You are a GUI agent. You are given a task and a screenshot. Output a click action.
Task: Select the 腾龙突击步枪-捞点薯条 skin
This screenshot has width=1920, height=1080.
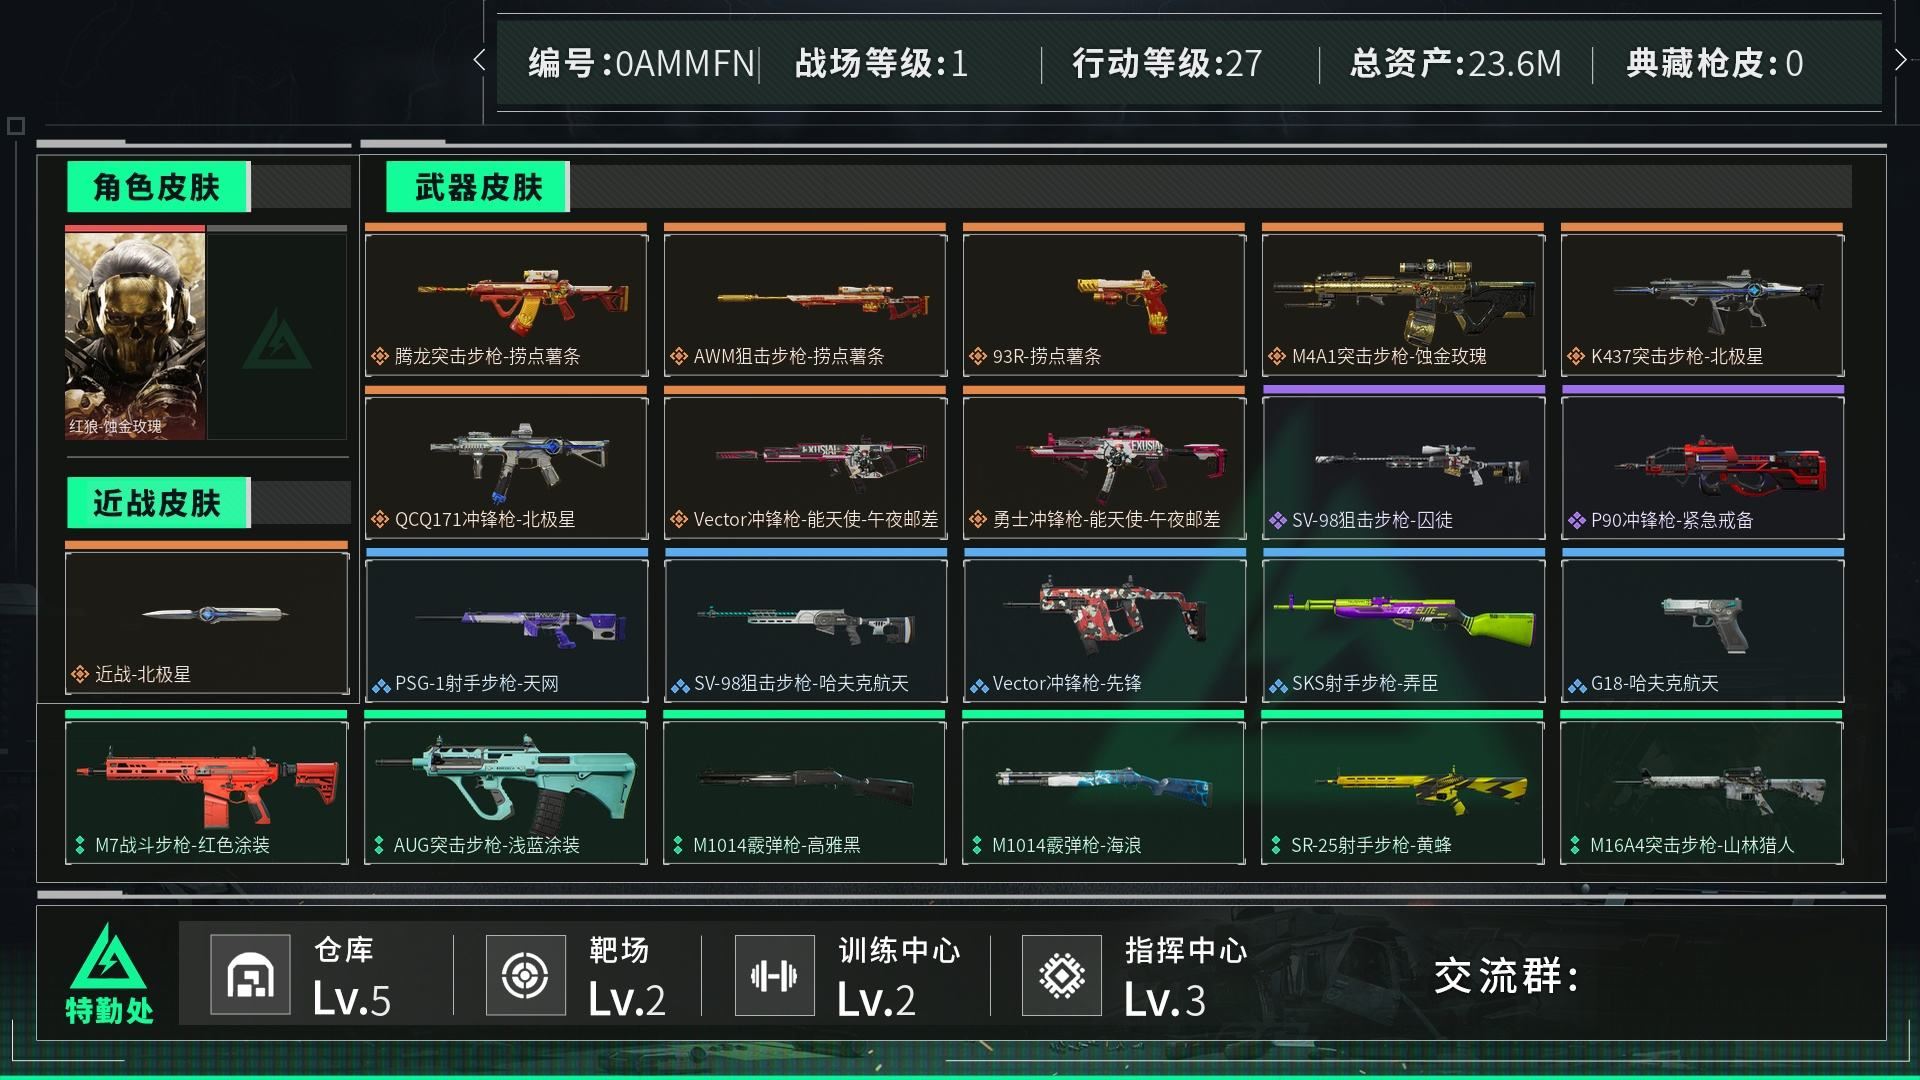(x=506, y=304)
